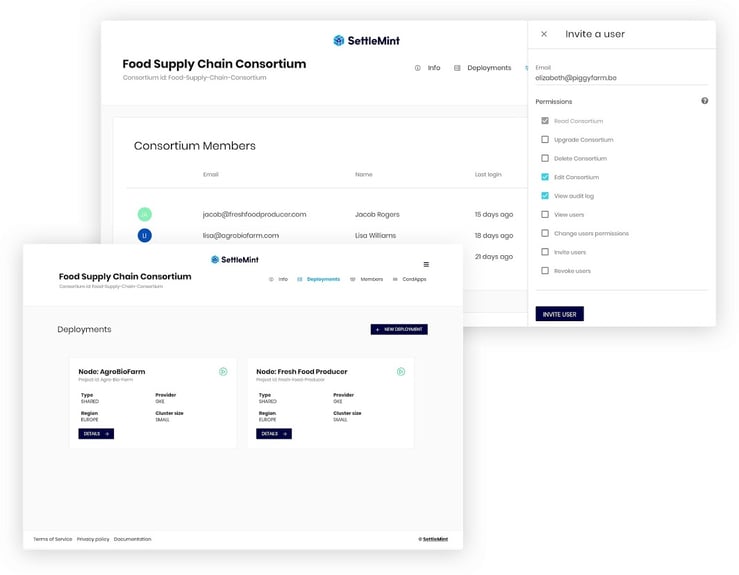The height and width of the screenshot is (575, 739).
Task: Click the INVITE USER button
Action: [x=559, y=314]
